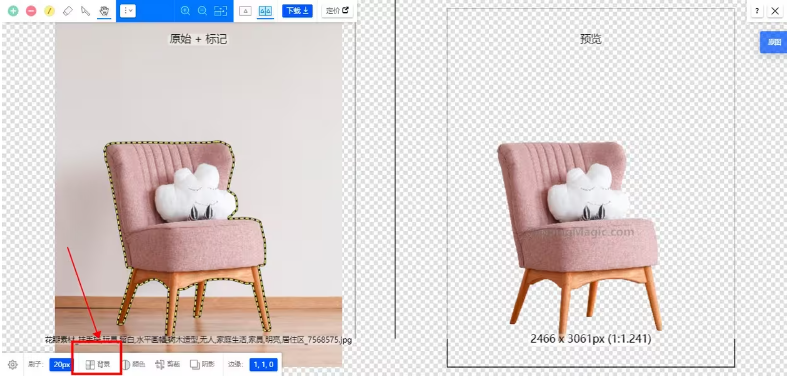787x379 pixels.
Task: Toggle split side-by-side view mode
Action: point(266,11)
